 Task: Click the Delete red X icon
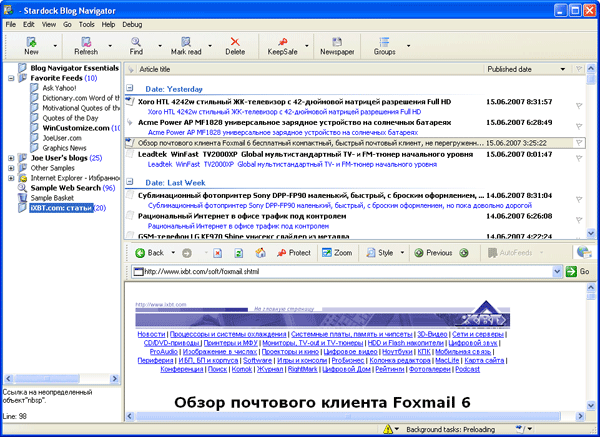point(235,41)
